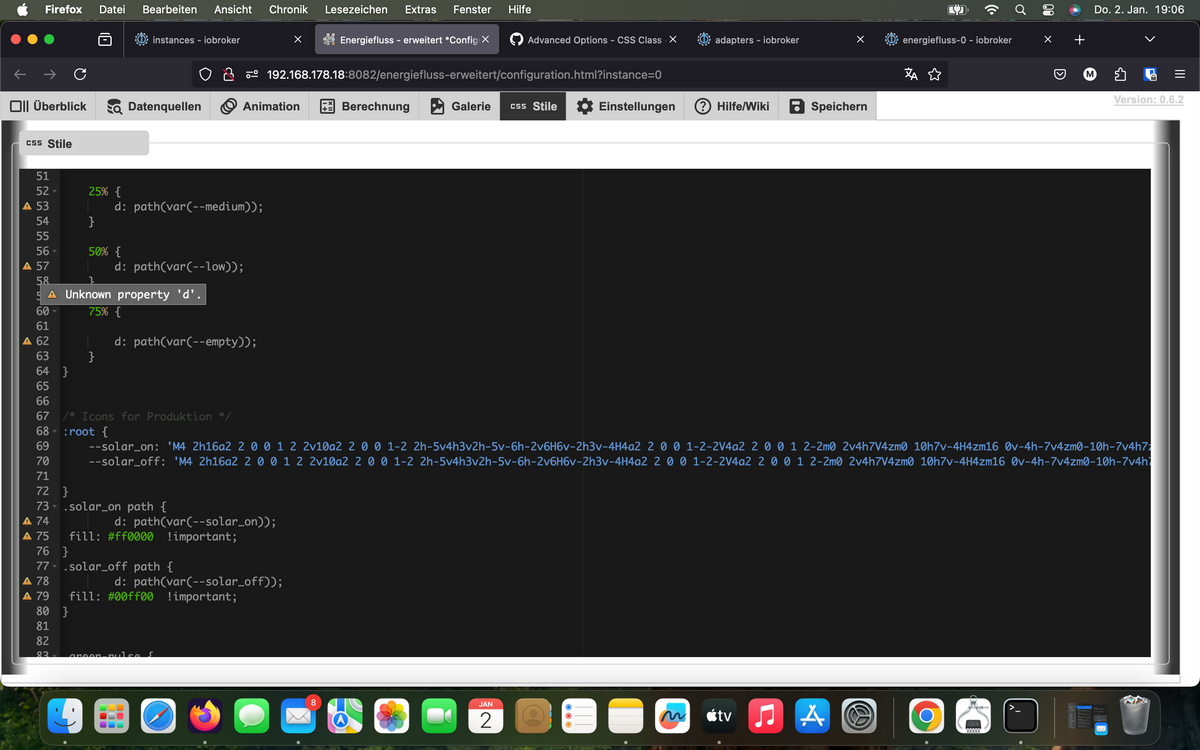The image size is (1200, 750).
Task: Open the Galerie tab
Action: (x=460, y=106)
